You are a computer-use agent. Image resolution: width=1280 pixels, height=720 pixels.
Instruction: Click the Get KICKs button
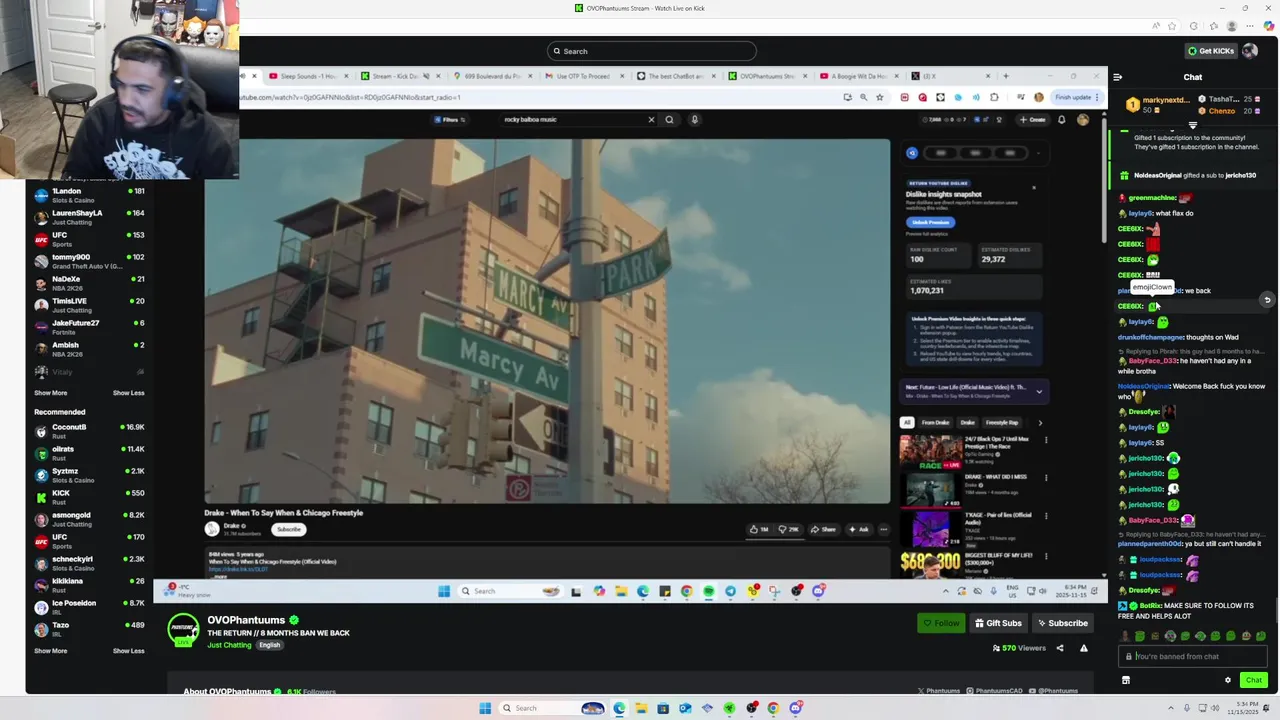[x=1210, y=51]
